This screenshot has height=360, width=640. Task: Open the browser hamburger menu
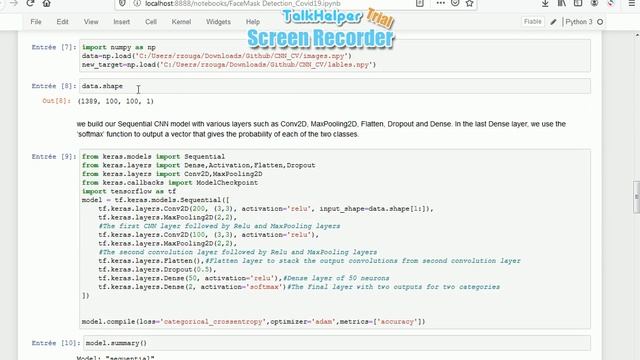tap(631, 3)
